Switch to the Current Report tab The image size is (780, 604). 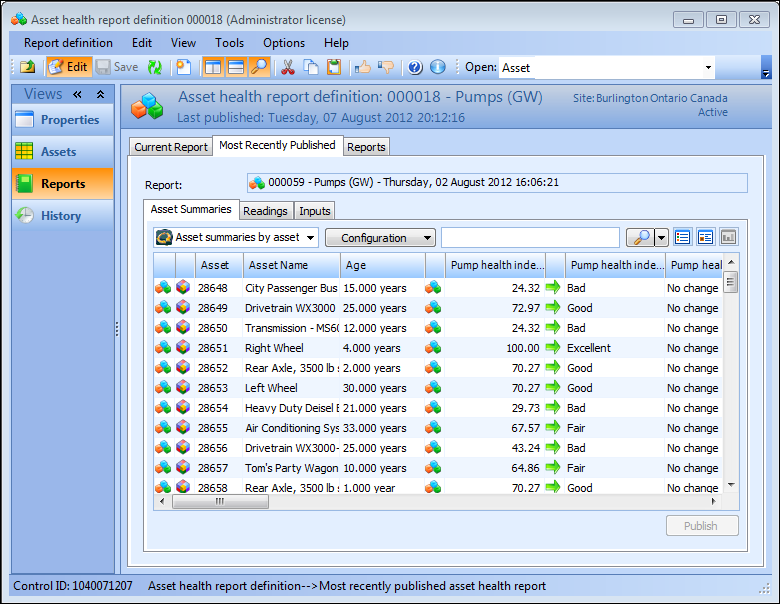point(171,147)
